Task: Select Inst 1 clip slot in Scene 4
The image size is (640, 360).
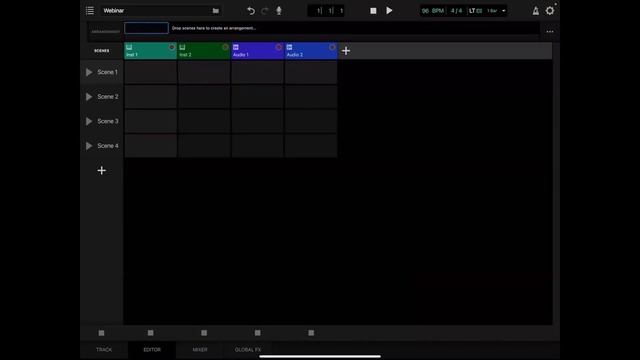Action: coord(150,146)
